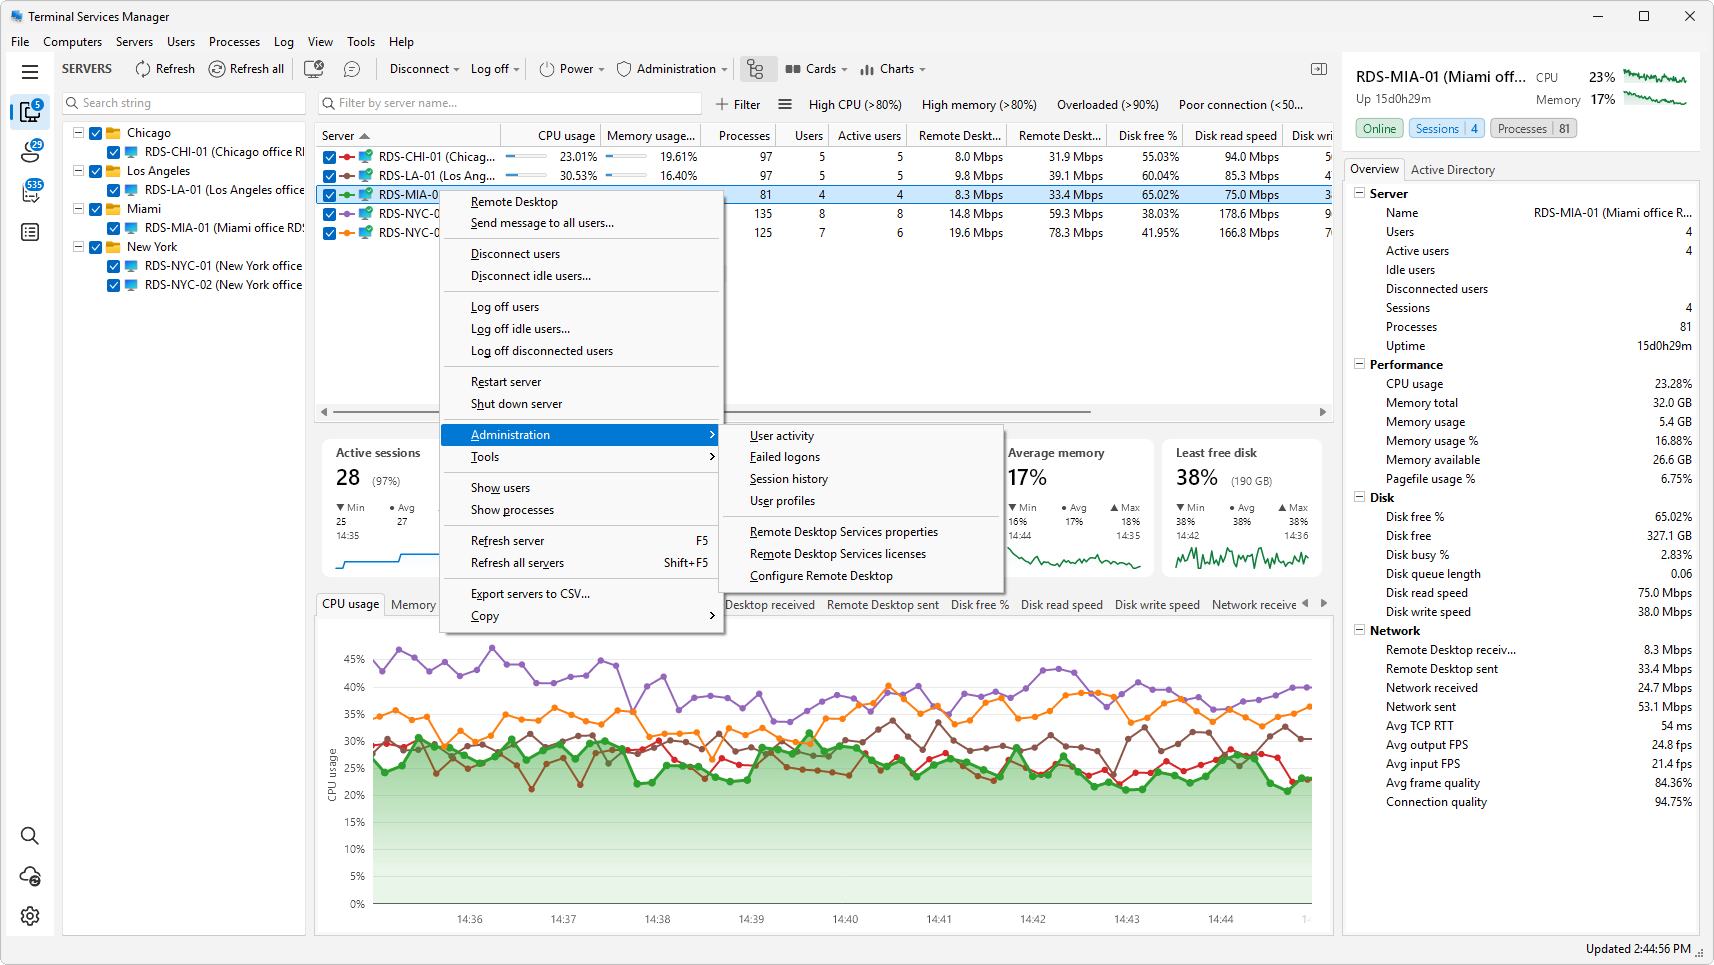This screenshot has height=965, width=1714.
Task: Click the cloud sync sidebar icon
Action: click(x=30, y=876)
